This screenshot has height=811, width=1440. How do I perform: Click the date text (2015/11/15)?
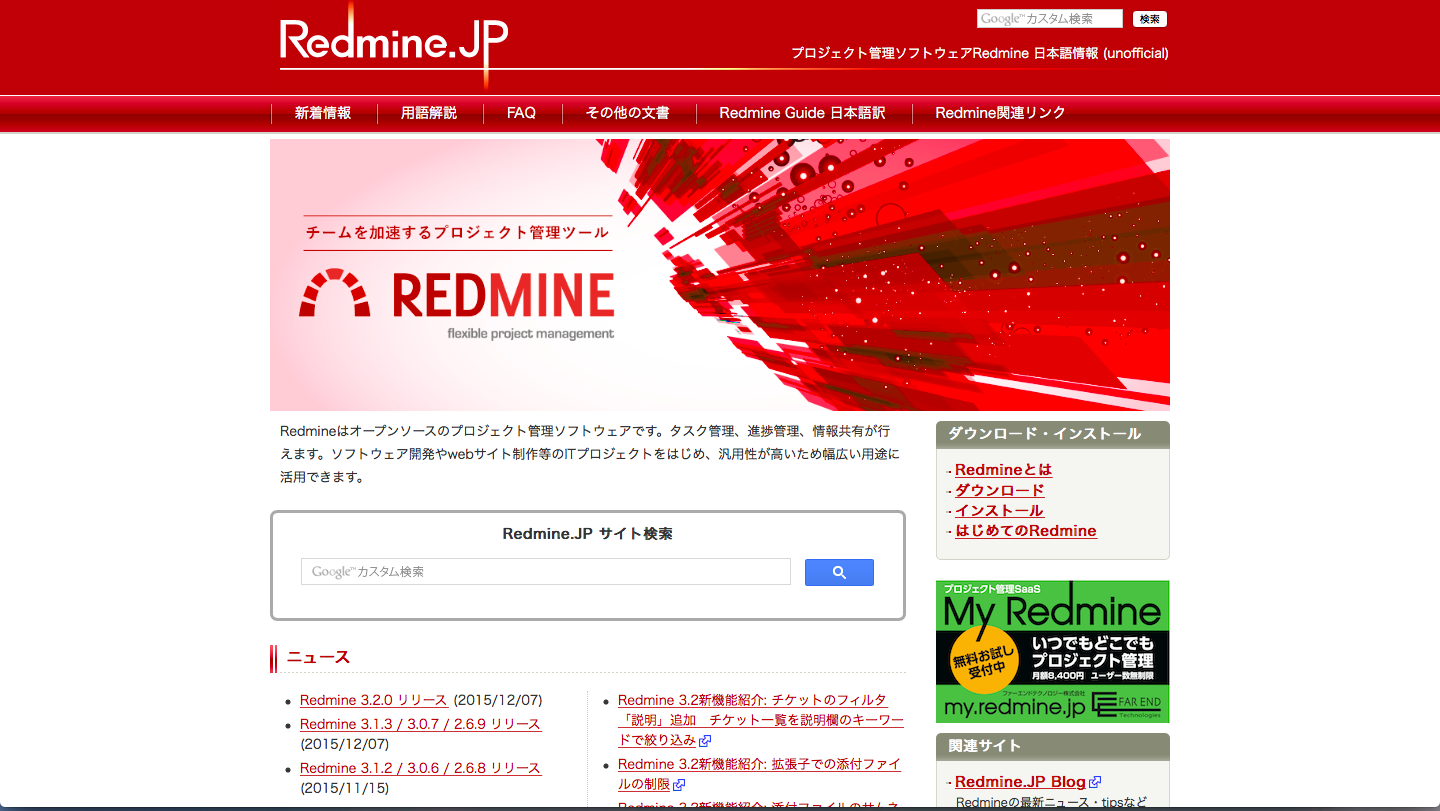(344, 788)
